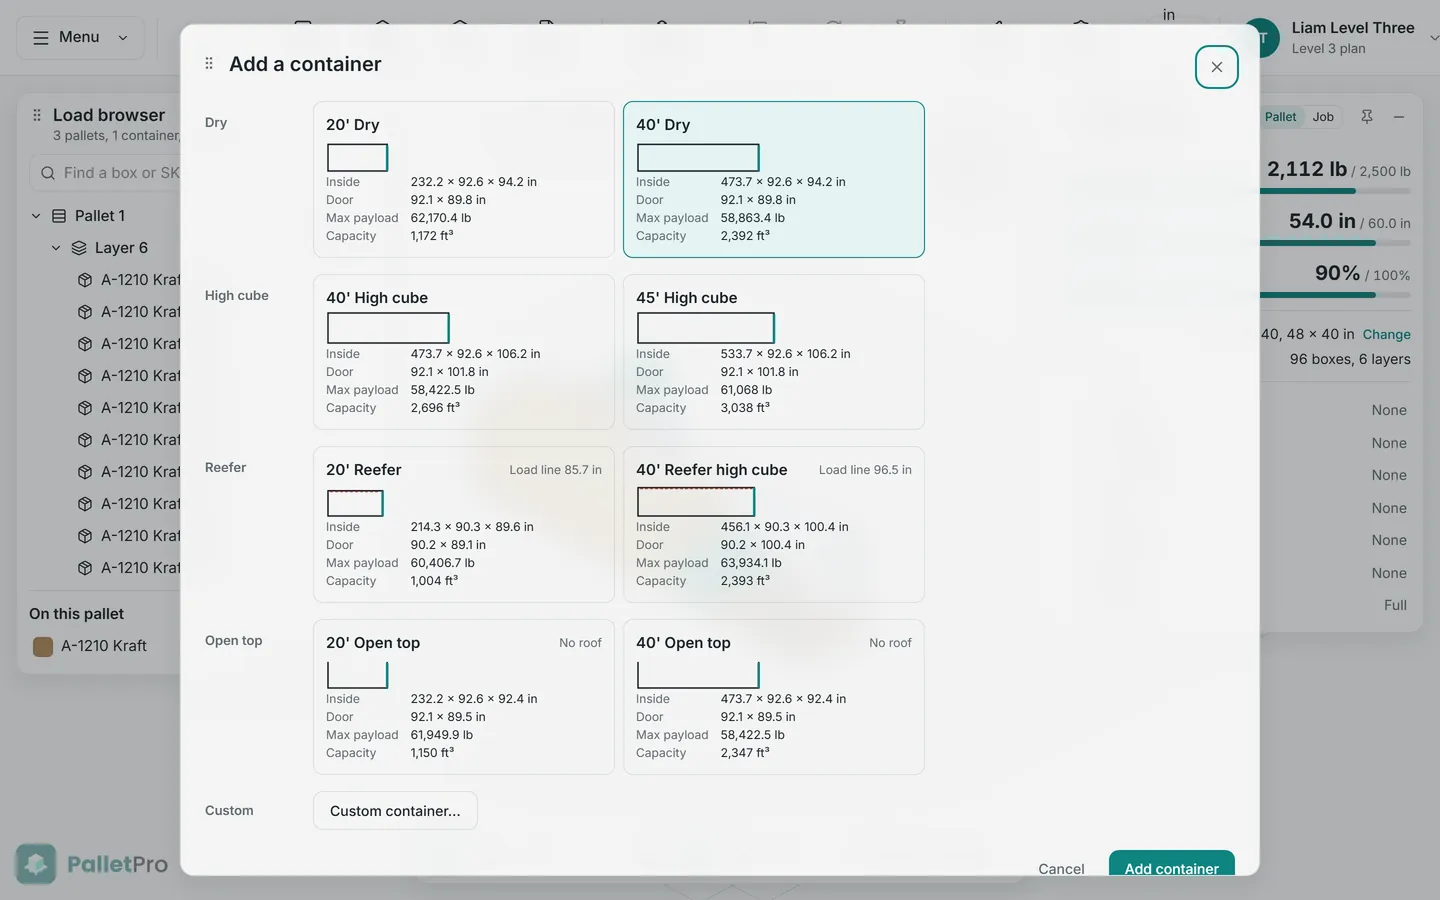Expand the Menu dropdown chevron

click(123, 38)
